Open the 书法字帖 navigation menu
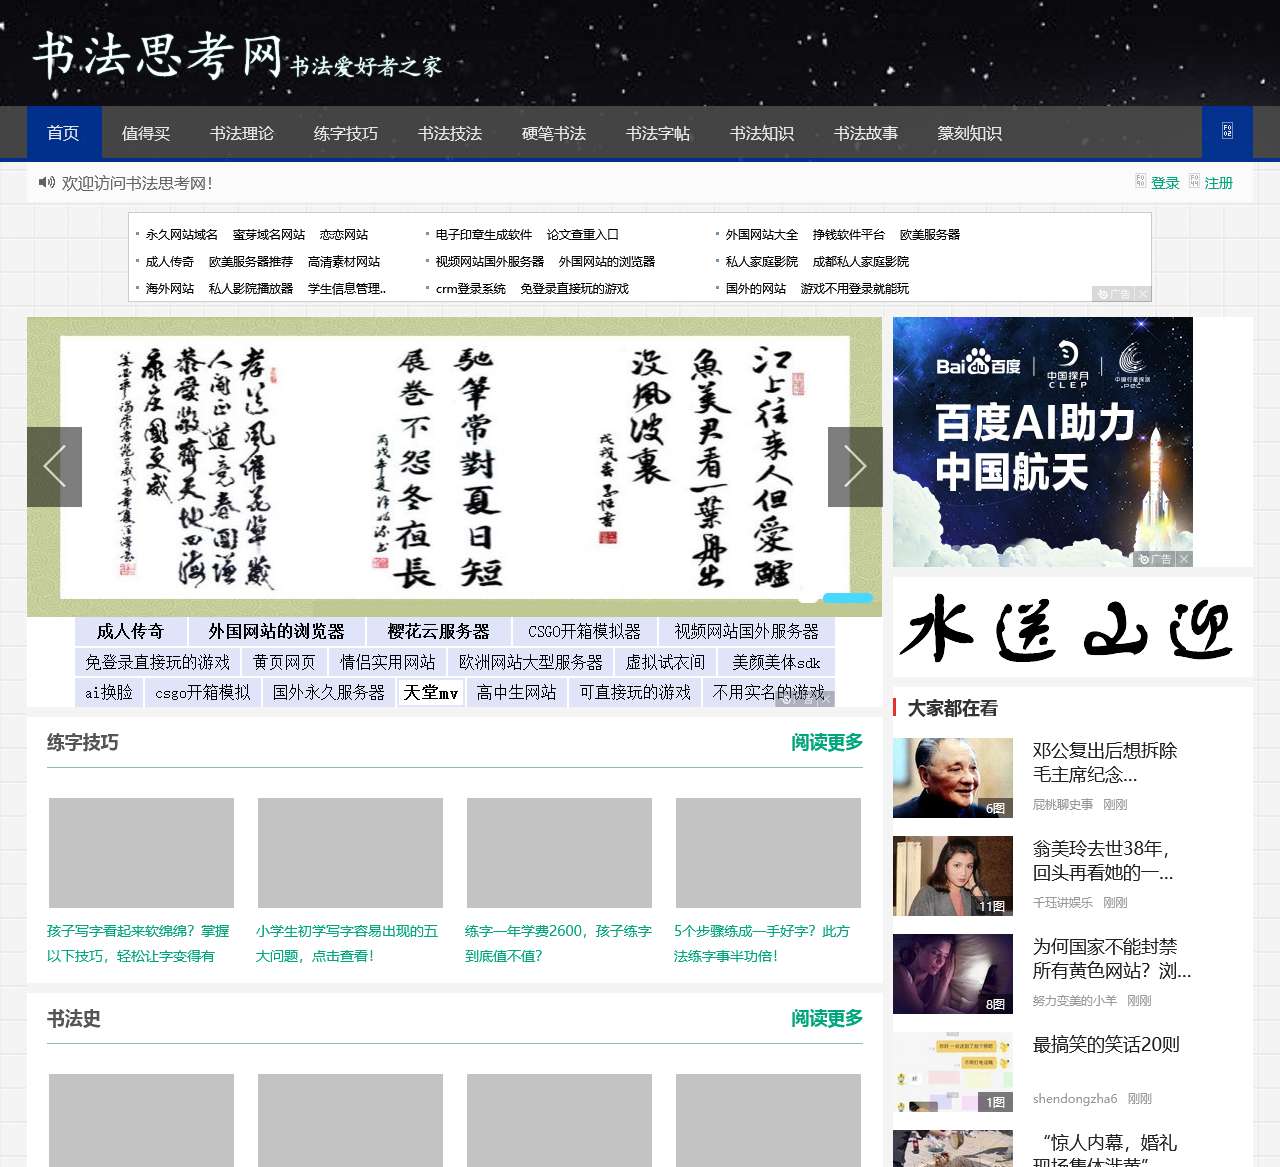This screenshot has width=1280, height=1167. 657,132
